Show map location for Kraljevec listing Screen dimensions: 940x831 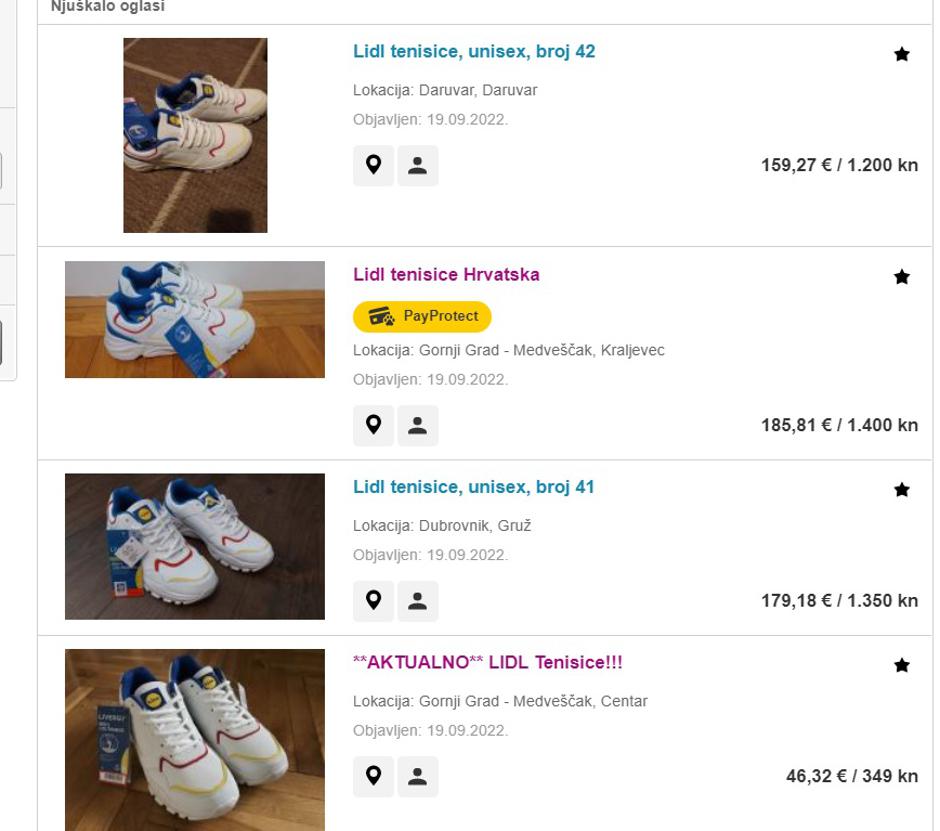click(x=374, y=426)
